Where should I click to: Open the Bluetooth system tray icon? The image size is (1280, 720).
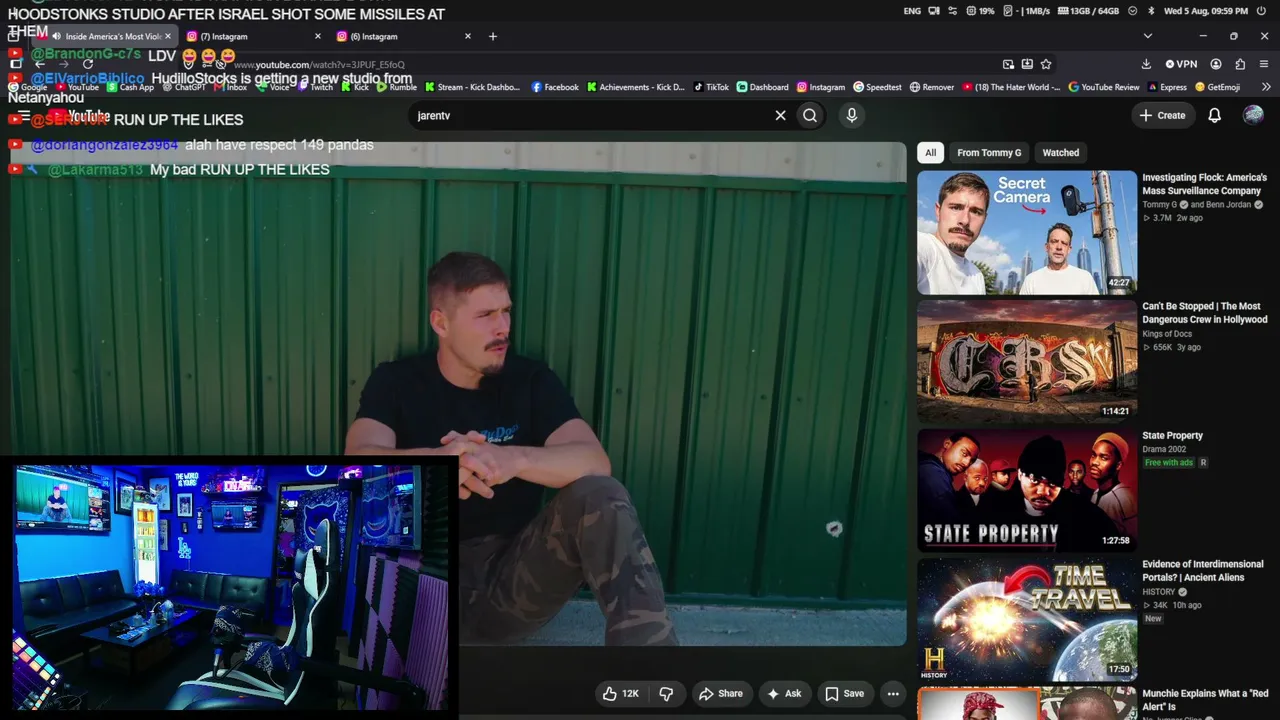1151,11
